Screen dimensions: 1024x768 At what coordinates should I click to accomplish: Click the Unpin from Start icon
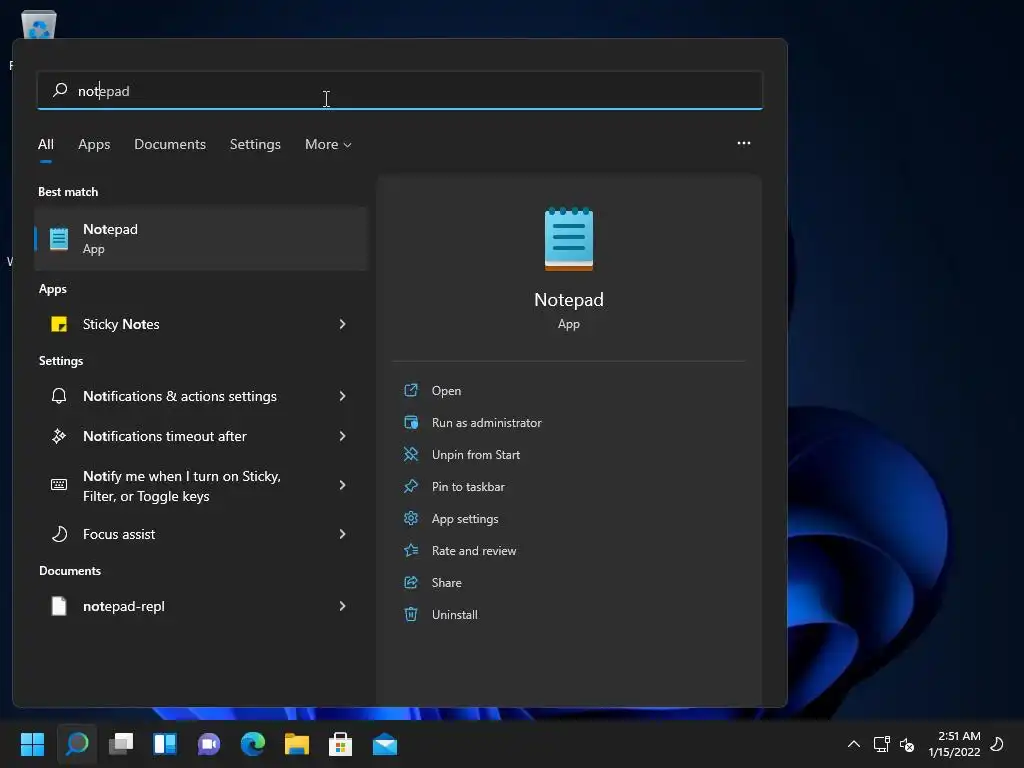coord(411,455)
